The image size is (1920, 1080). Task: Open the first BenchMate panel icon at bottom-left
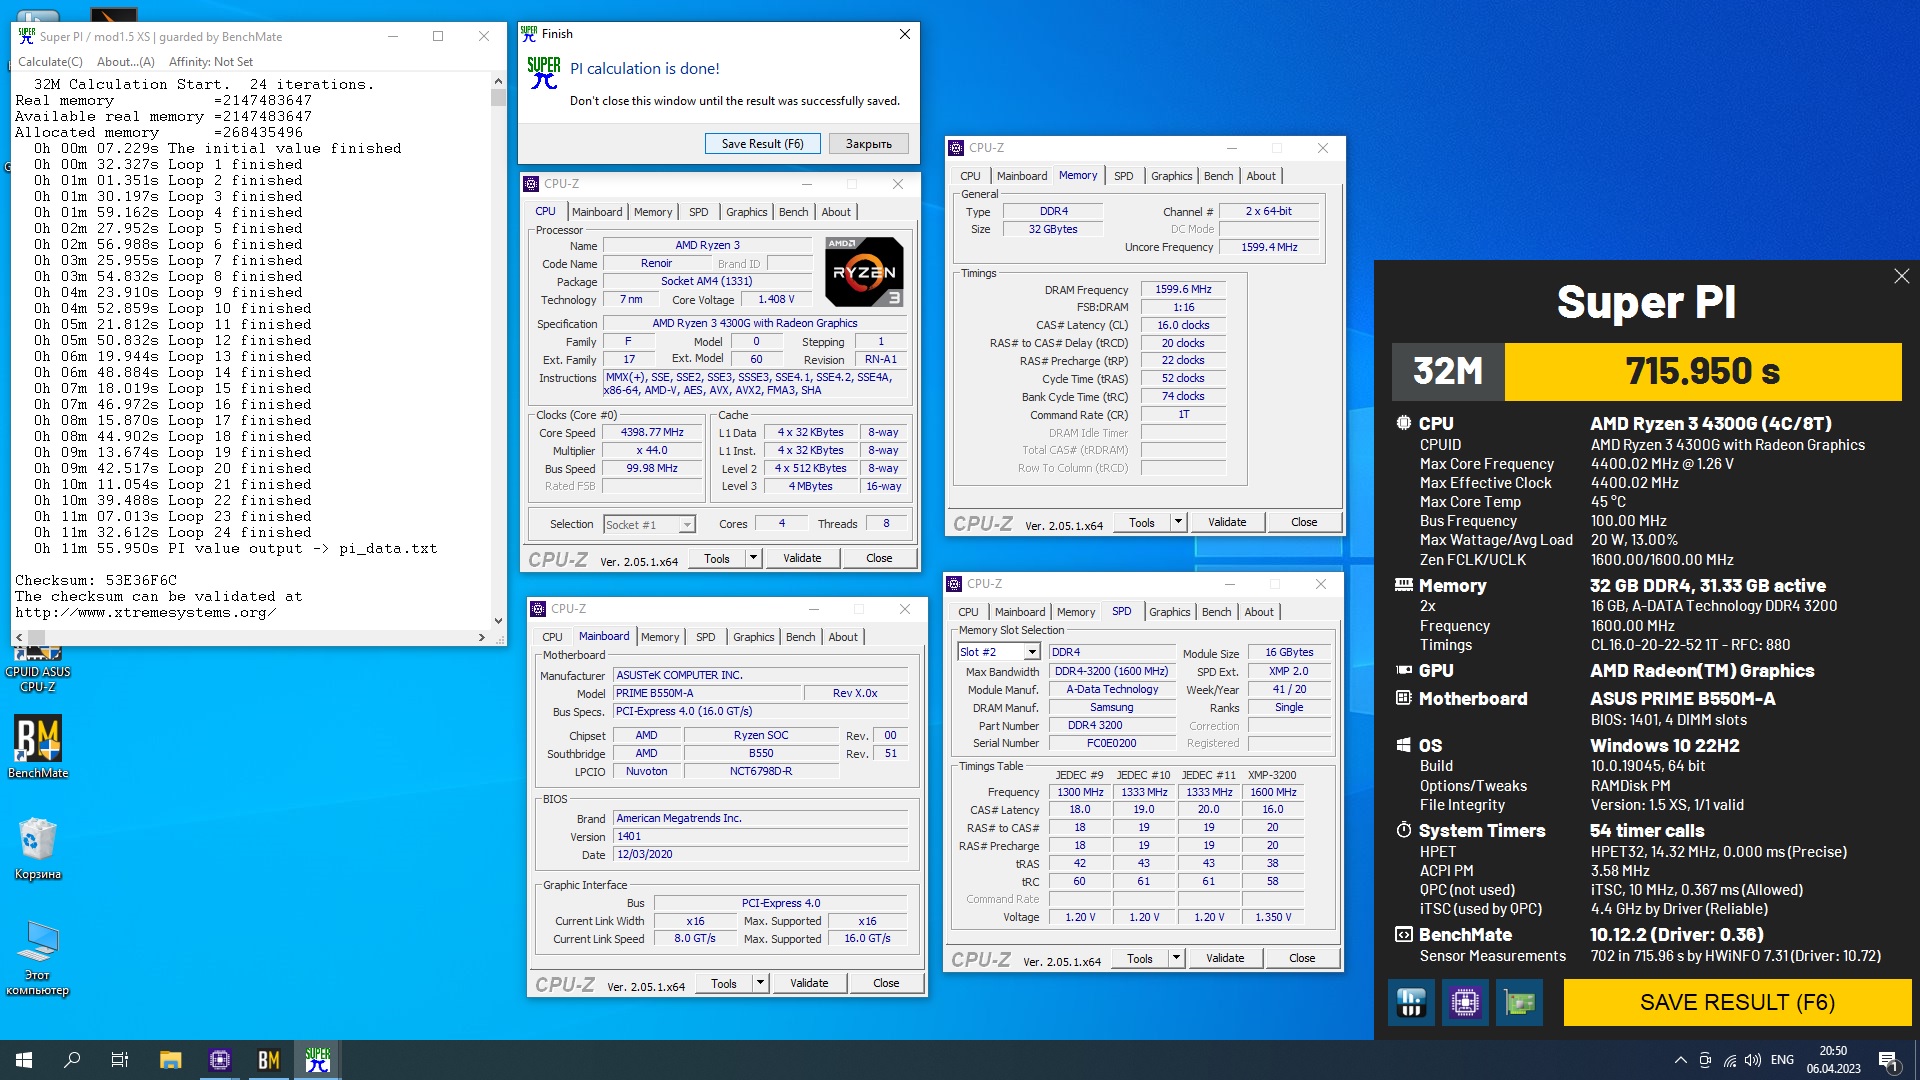(x=1411, y=1002)
